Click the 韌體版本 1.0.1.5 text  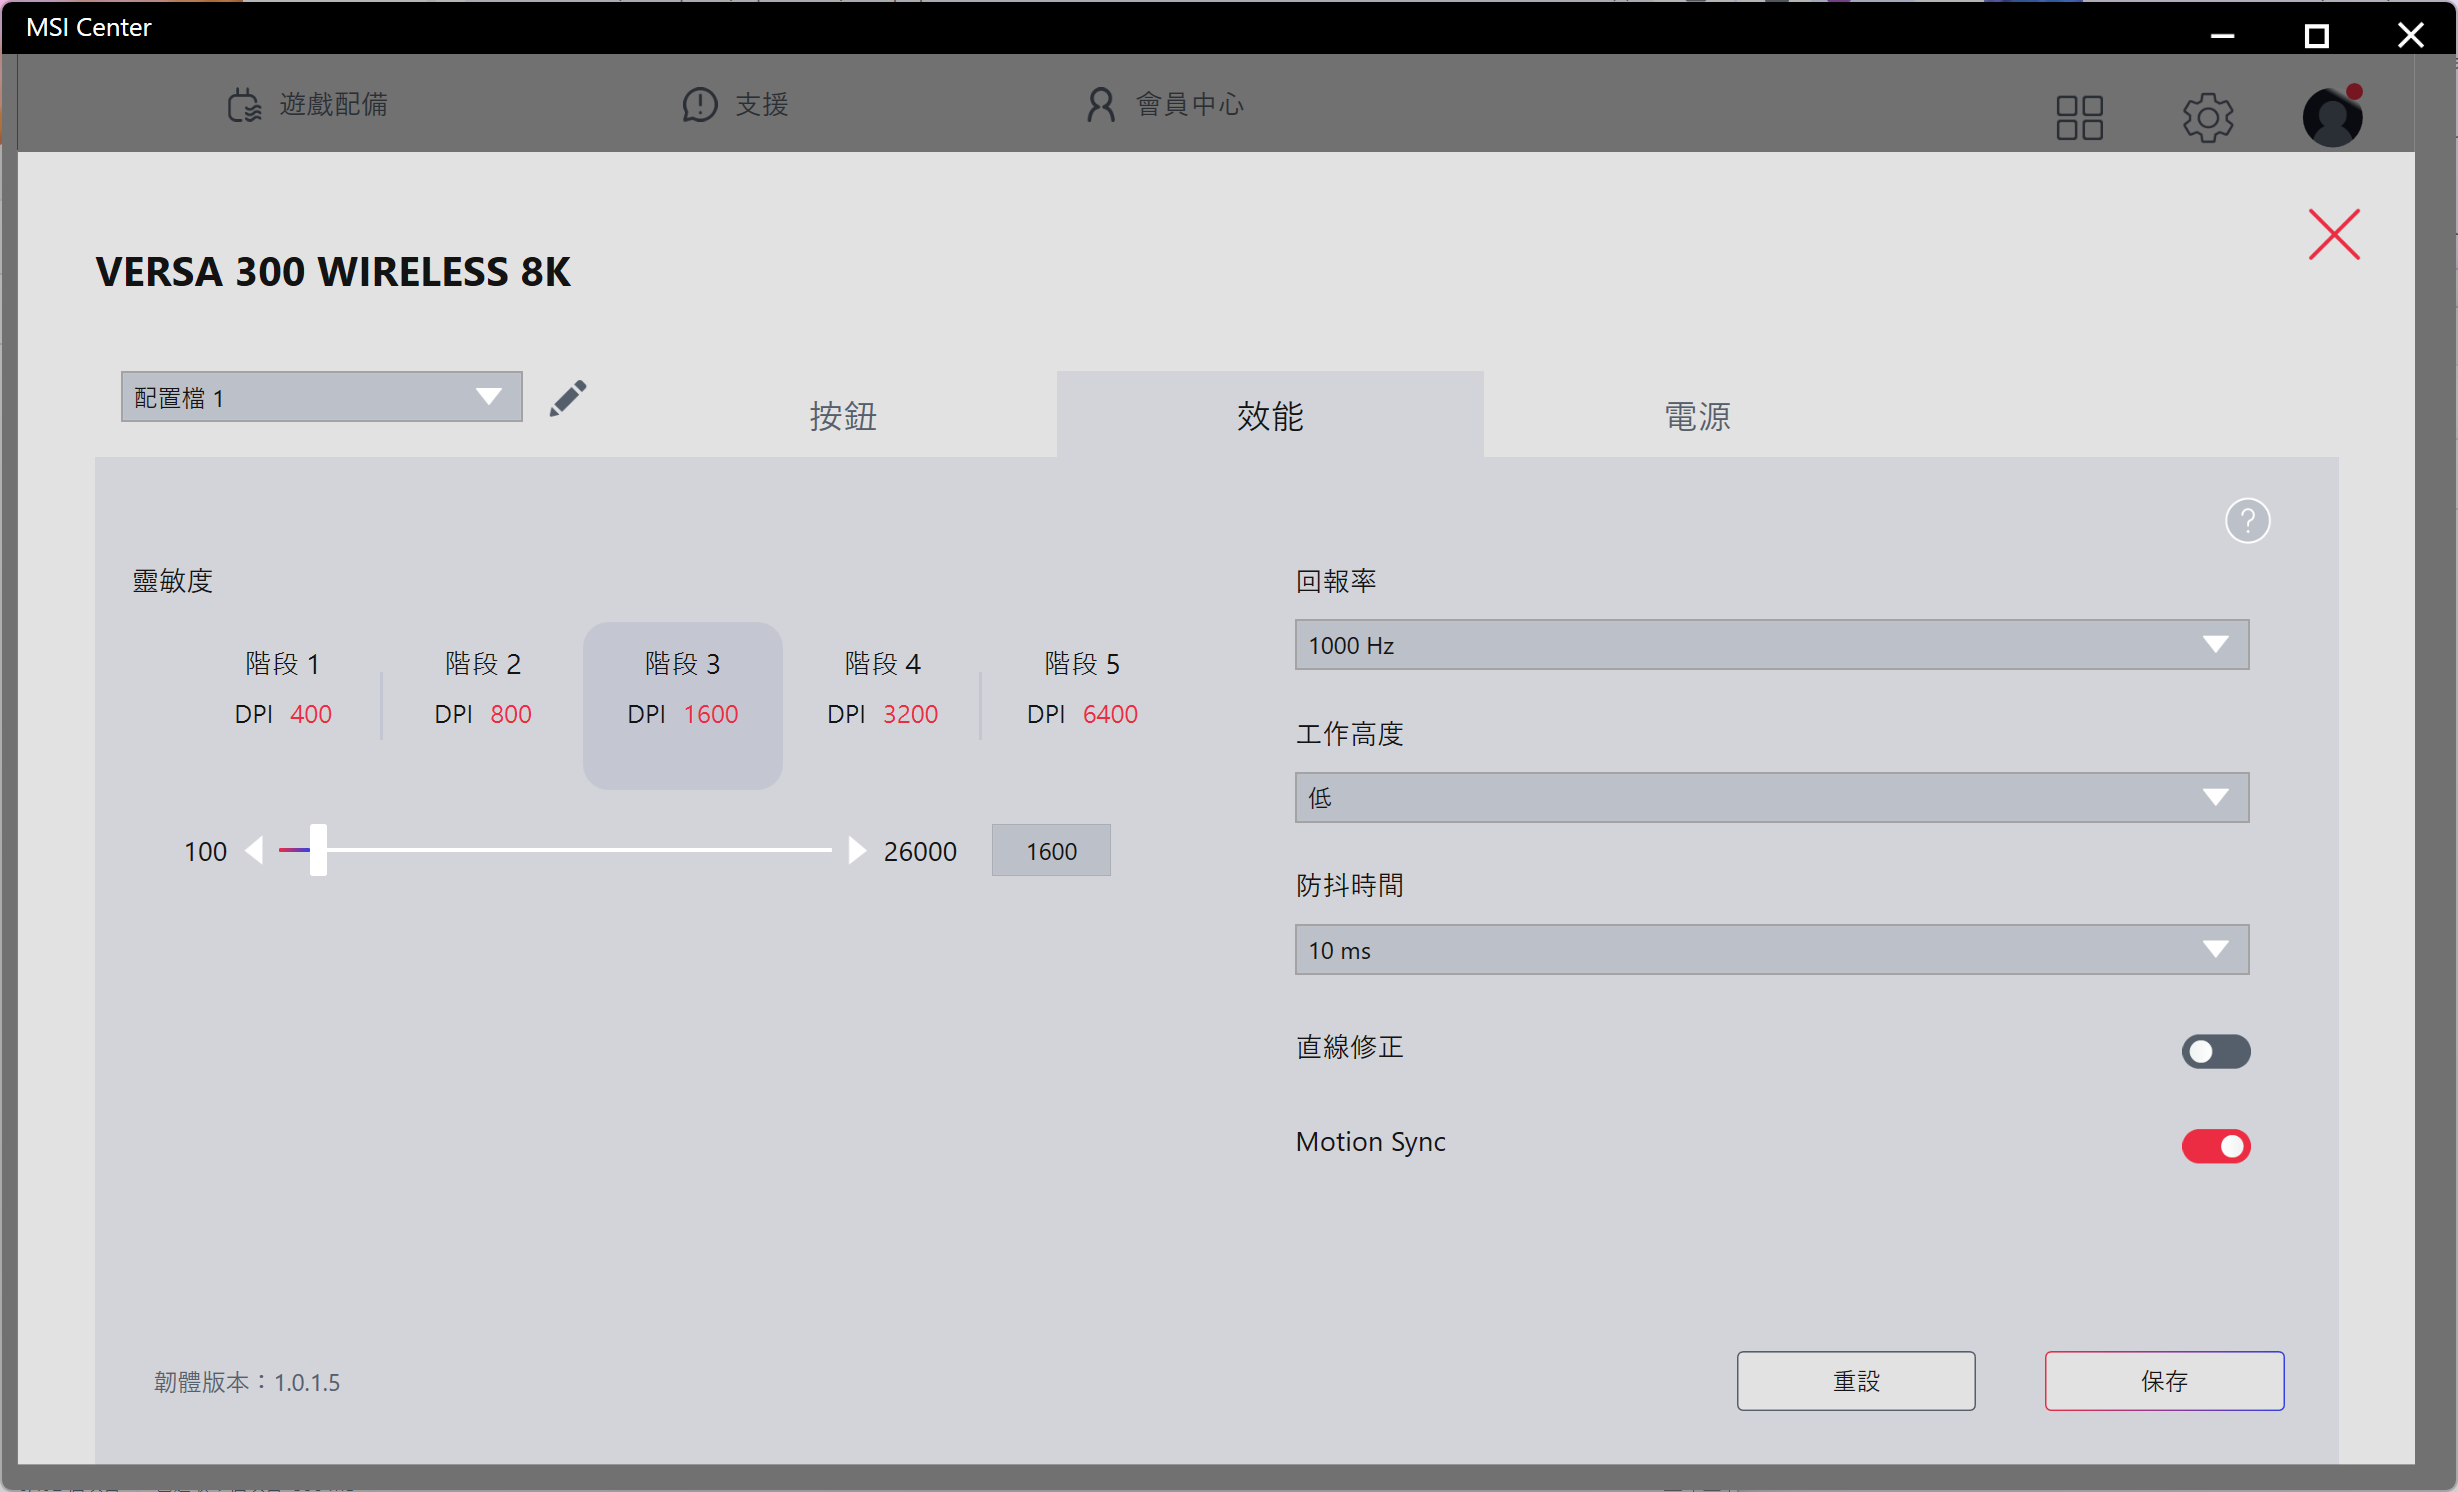(x=247, y=1382)
